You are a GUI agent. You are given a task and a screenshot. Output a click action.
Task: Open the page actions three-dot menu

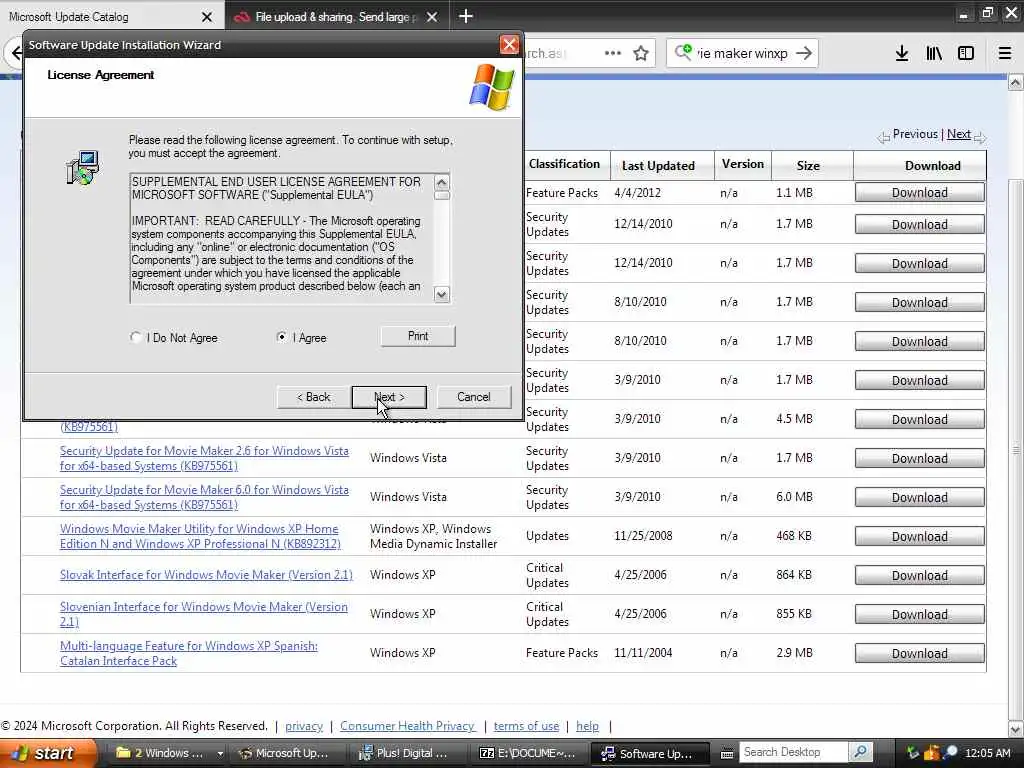point(613,53)
